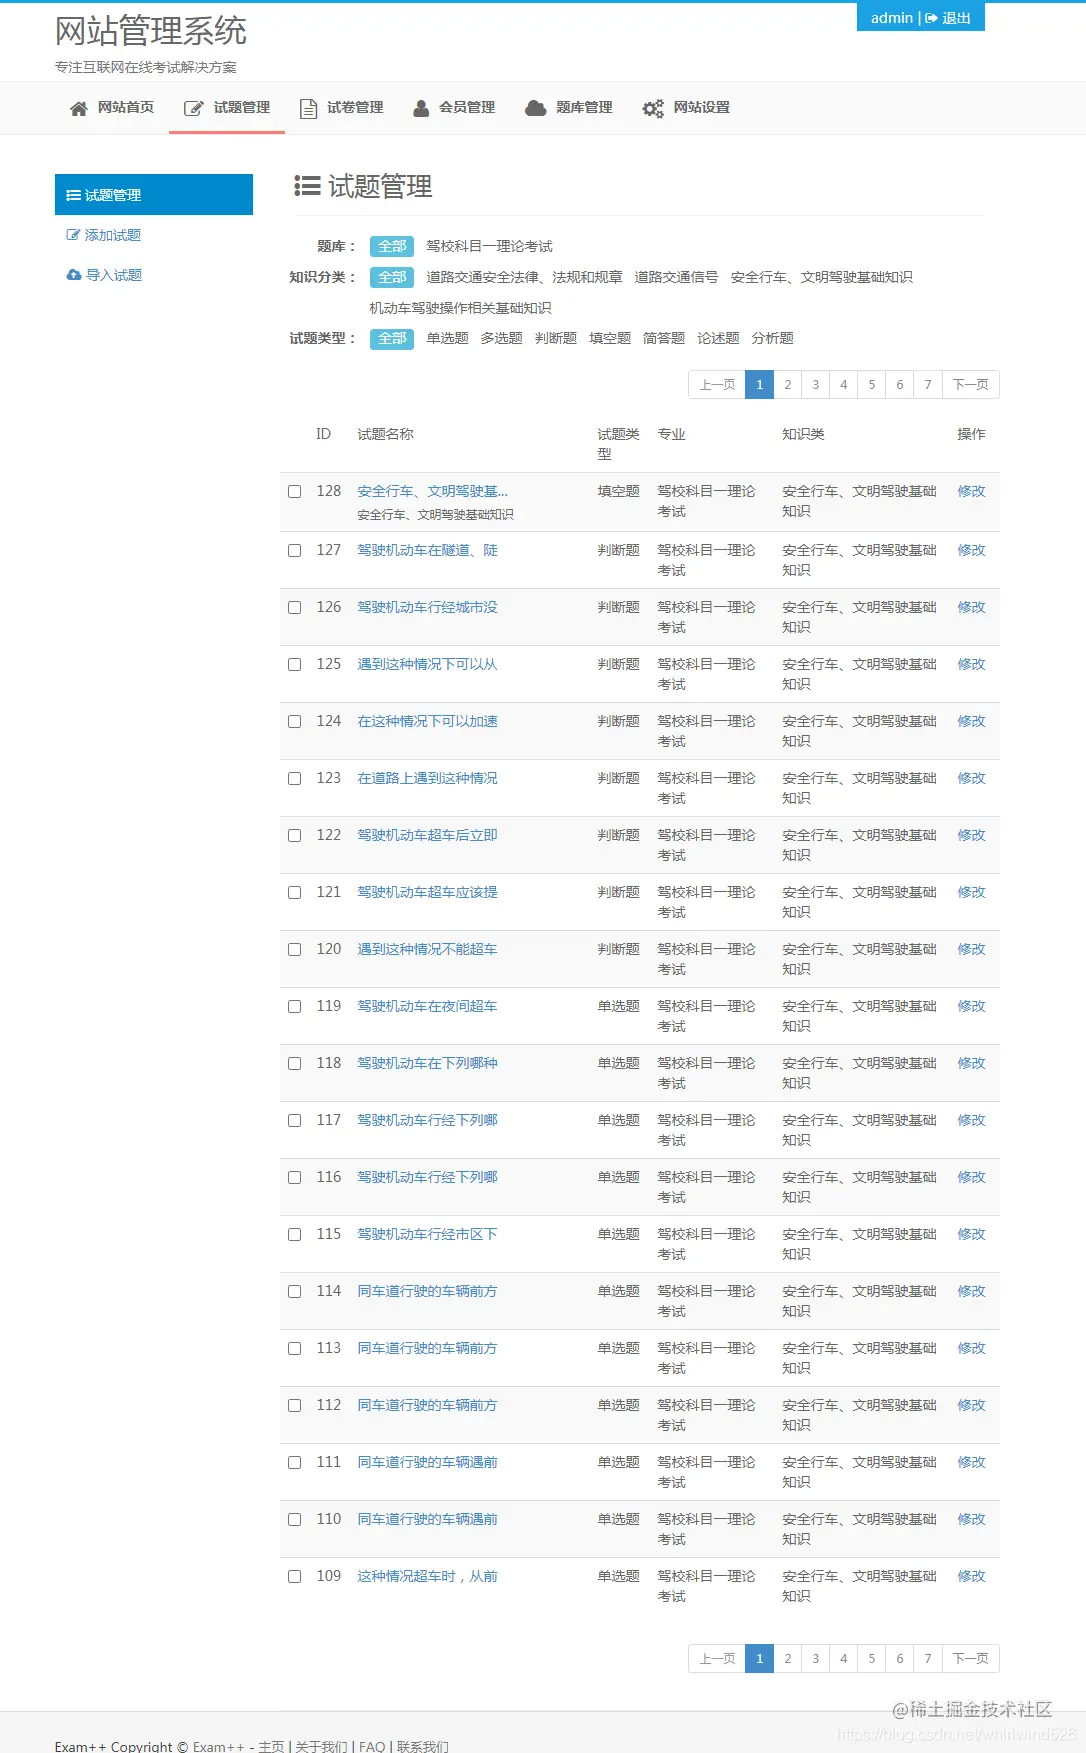Select 导入试题 in the sidebar

coord(113,275)
